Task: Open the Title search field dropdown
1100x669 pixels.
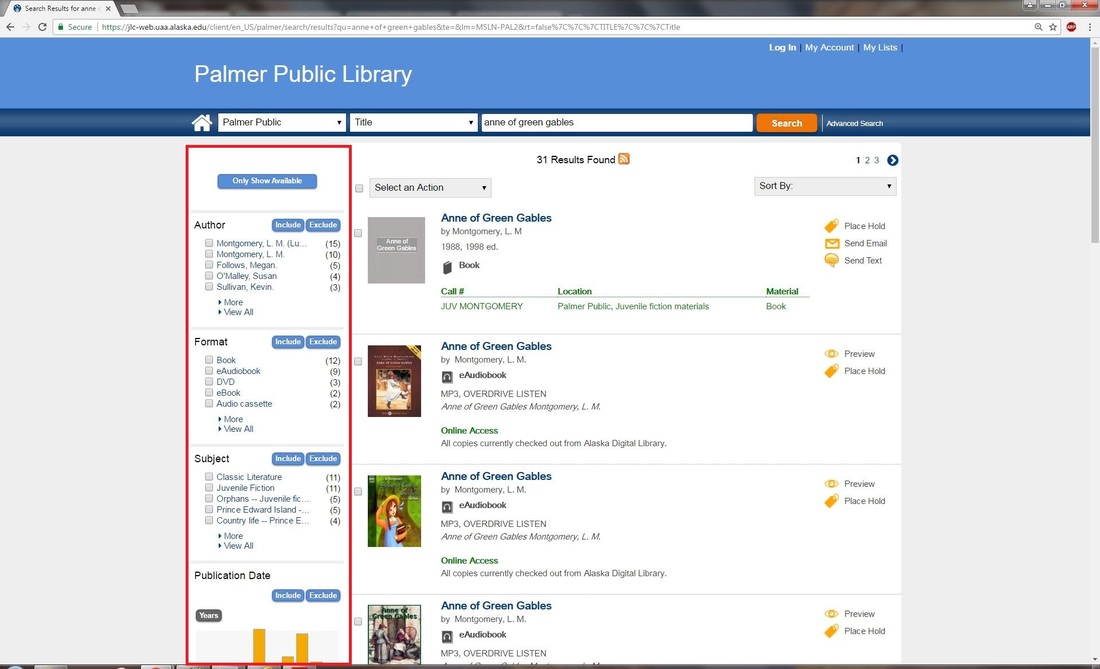Action: click(413, 123)
